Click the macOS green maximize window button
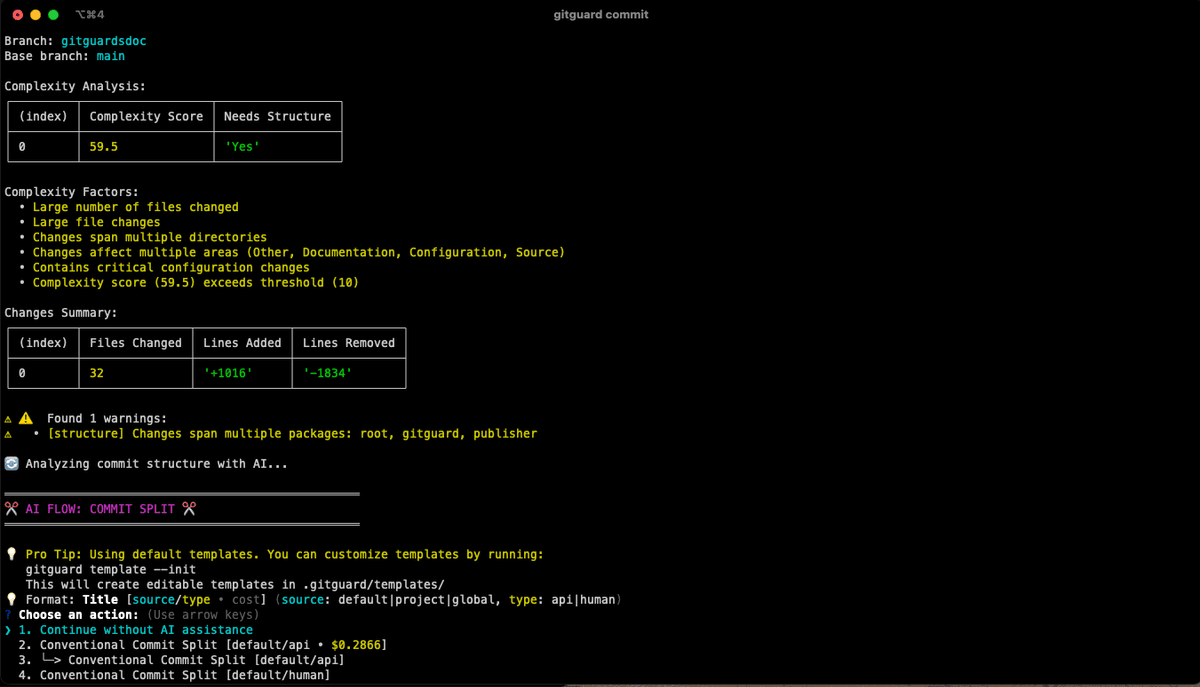Viewport: 1200px width, 687px height. (x=53, y=15)
